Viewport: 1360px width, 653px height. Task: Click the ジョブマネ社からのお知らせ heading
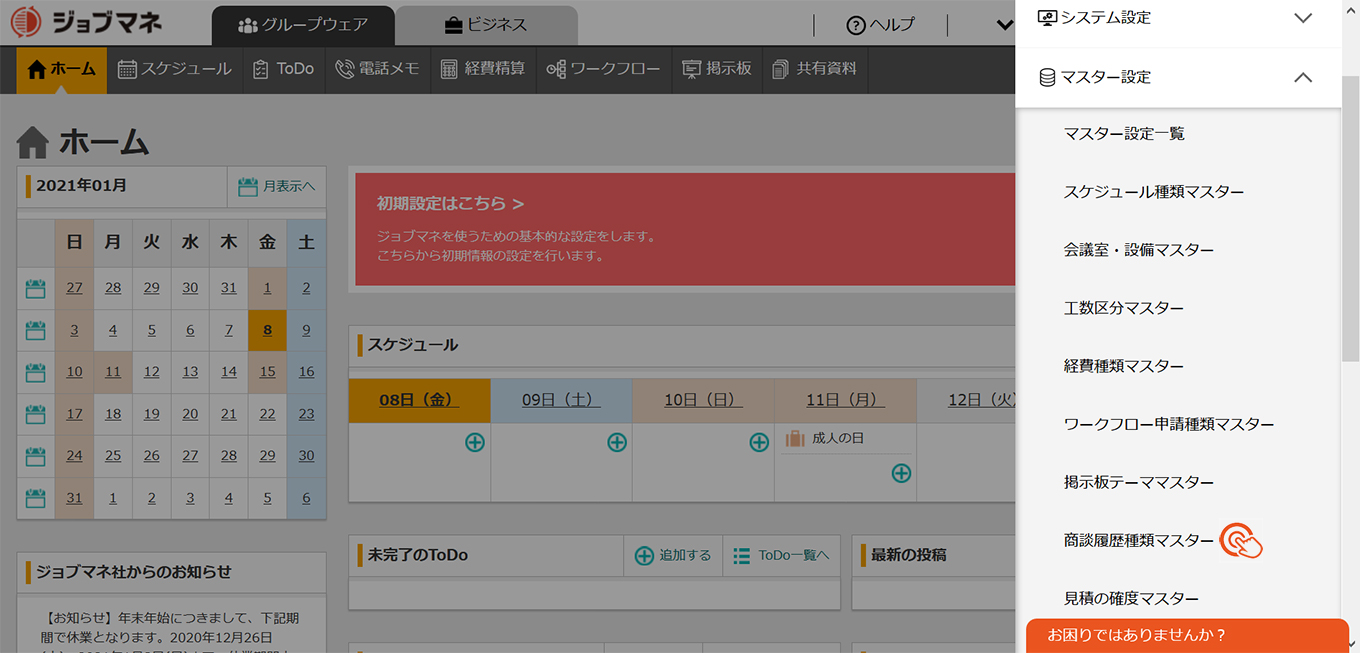tap(133, 572)
